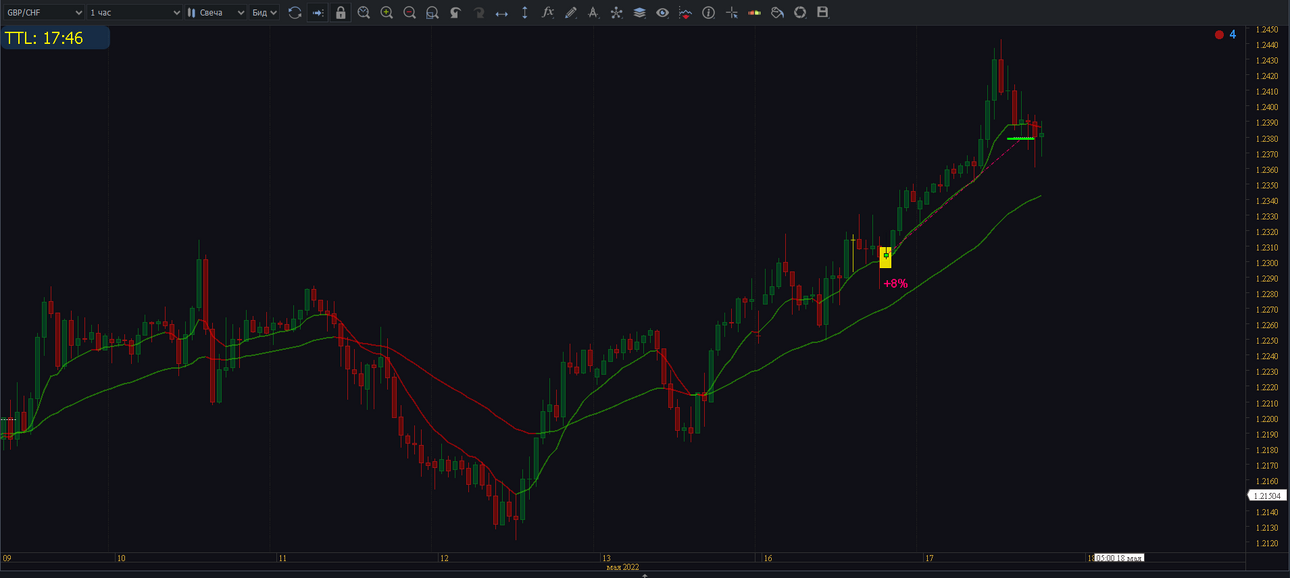Click the zoom to area icon

pyautogui.click(x=432, y=13)
